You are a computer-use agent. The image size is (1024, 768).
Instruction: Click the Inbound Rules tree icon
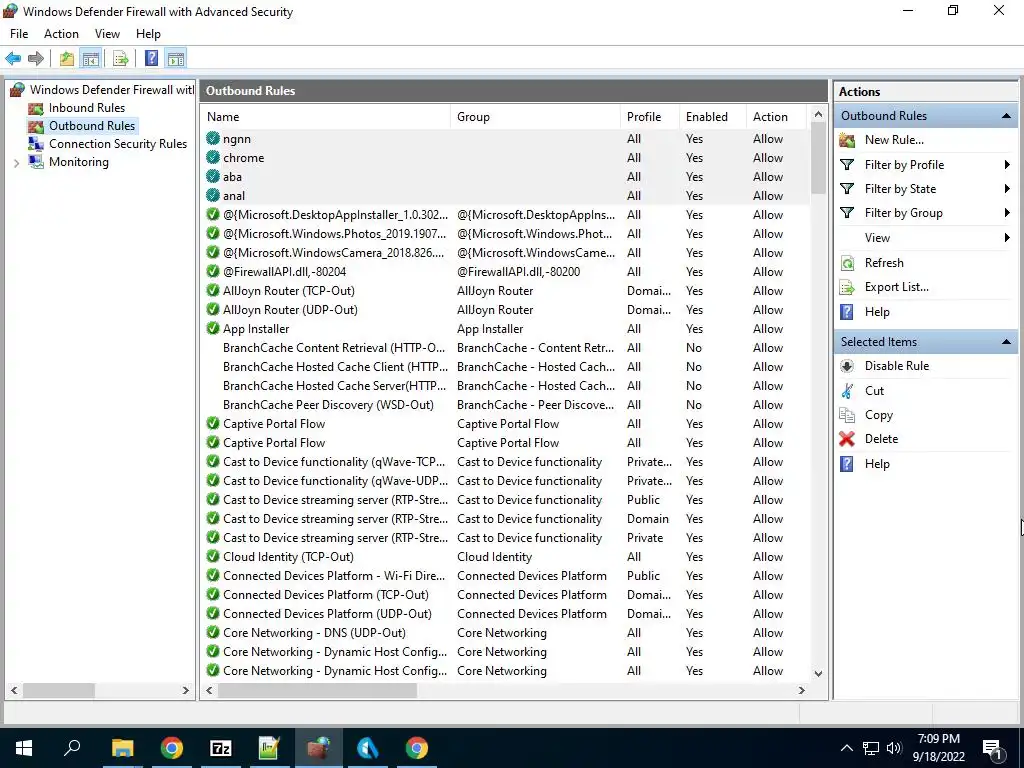36,108
